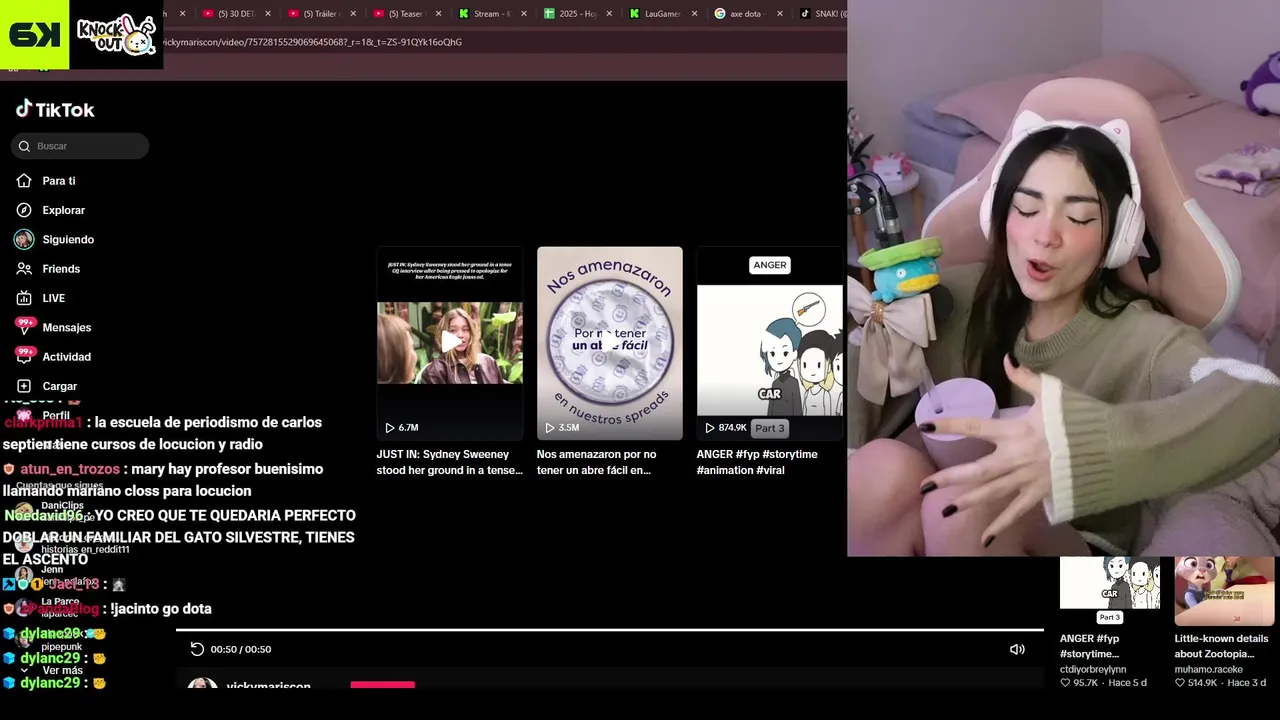
Task: Open the ANGER #fyp #storytime sidebar video
Action: coord(1110,591)
